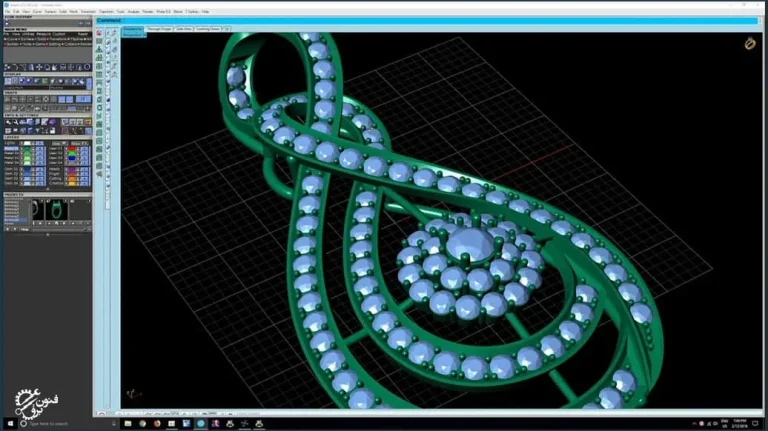Click inside the Command input bar
The width and height of the screenshot is (768, 431).
(x=426, y=21)
